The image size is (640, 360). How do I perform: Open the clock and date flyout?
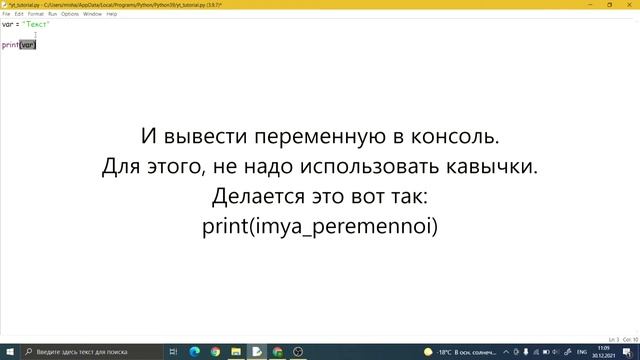pyautogui.click(x=604, y=352)
